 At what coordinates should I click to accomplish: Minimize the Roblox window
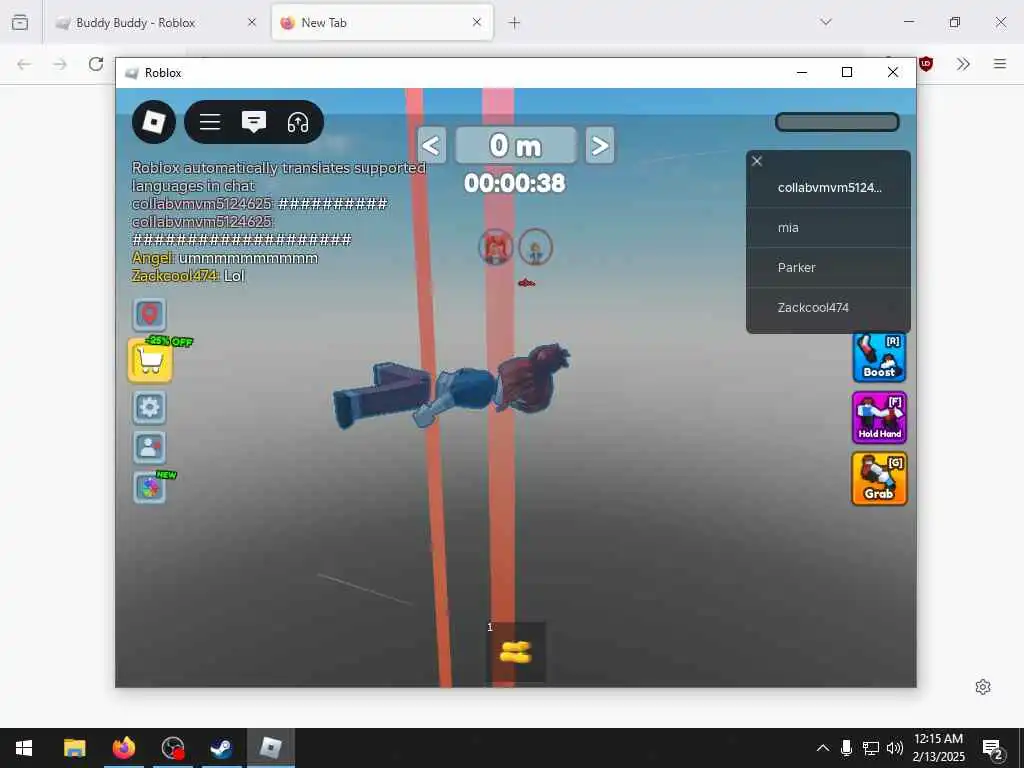click(x=802, y=72)
